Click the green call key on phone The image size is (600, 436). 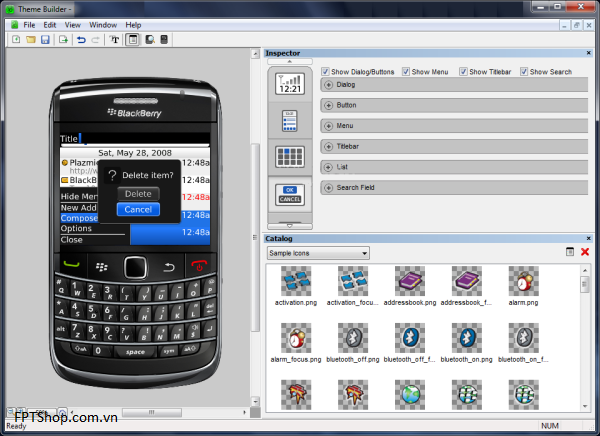coord(72,265)
